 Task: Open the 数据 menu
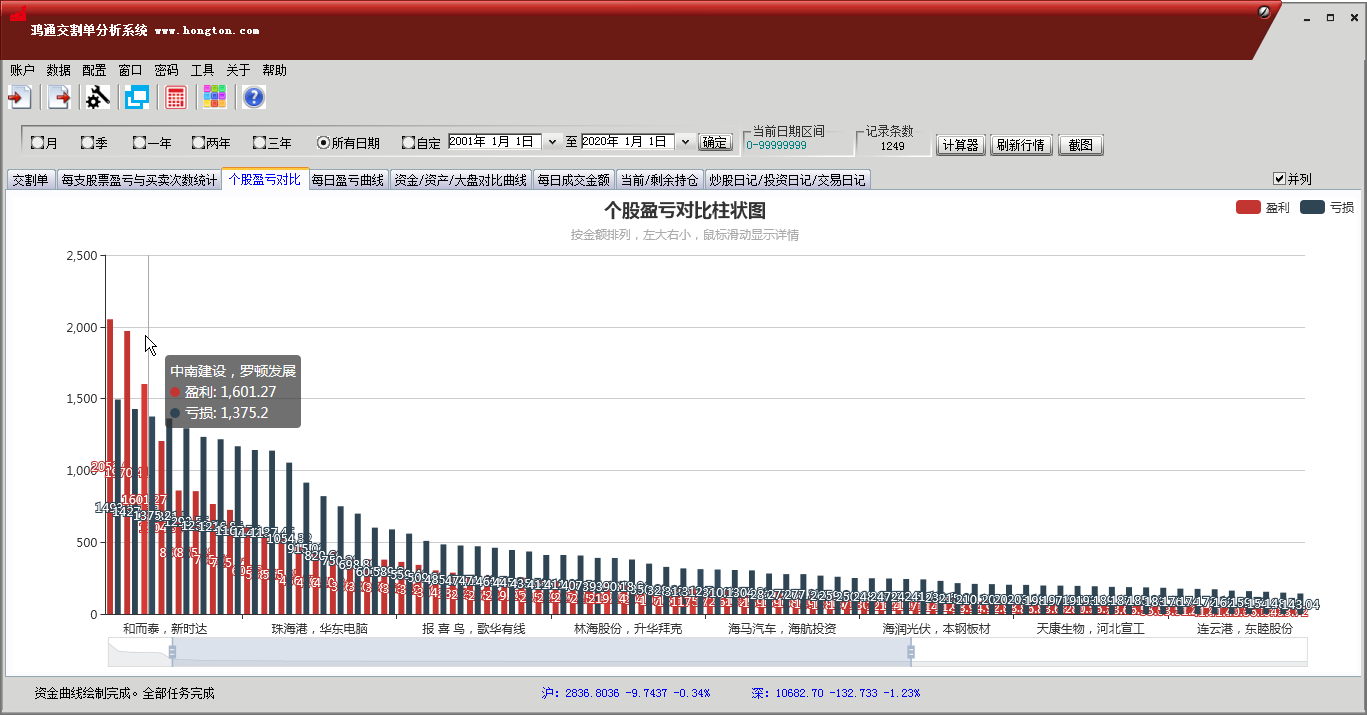58,70
